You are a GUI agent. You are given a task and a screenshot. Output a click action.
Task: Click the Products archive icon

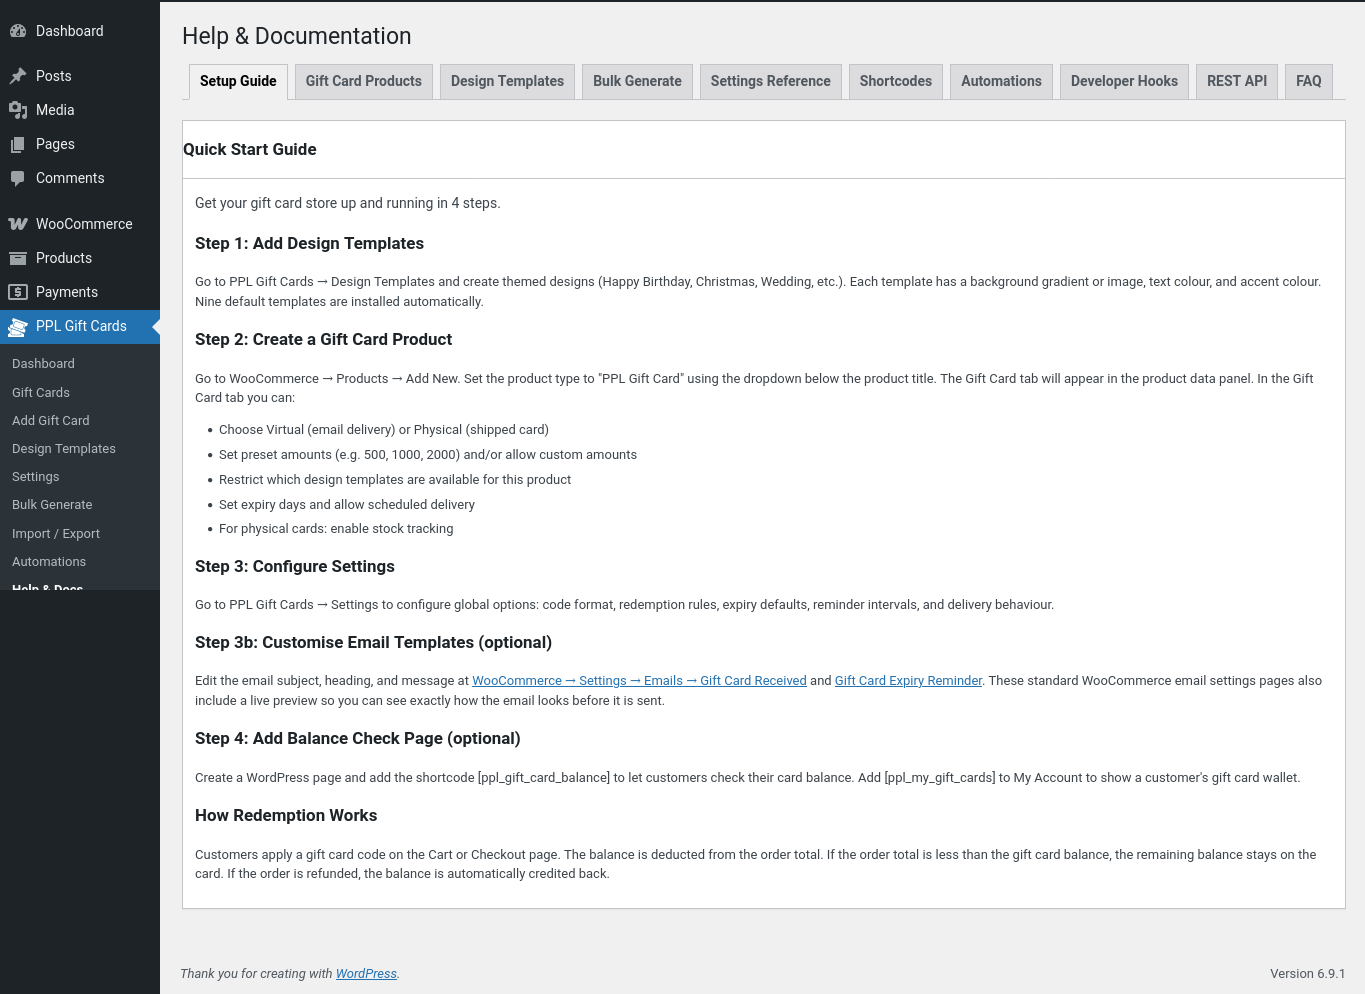pos(18,258)
